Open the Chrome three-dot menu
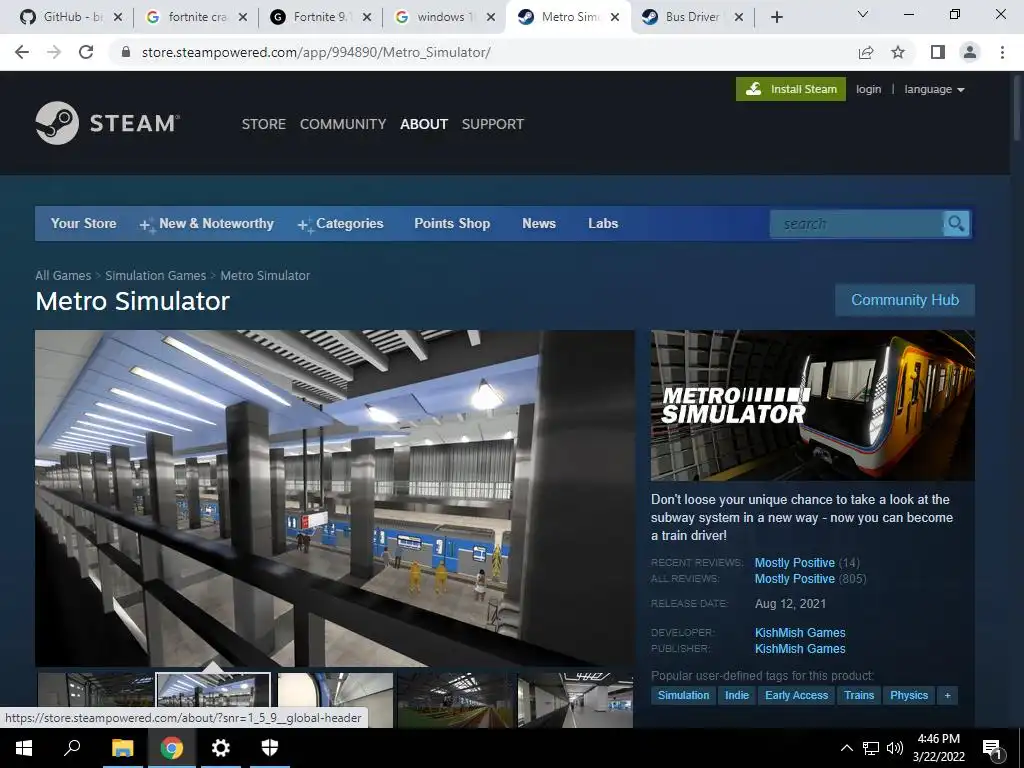Image resolution: width=1024 pixels, height=768 pixels. tap(1002, 52)
